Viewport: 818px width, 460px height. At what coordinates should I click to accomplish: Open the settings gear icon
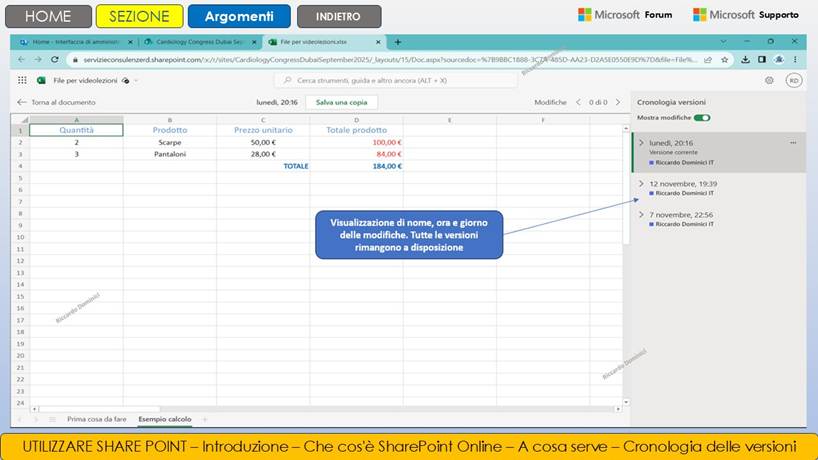[x=769, y=80]
